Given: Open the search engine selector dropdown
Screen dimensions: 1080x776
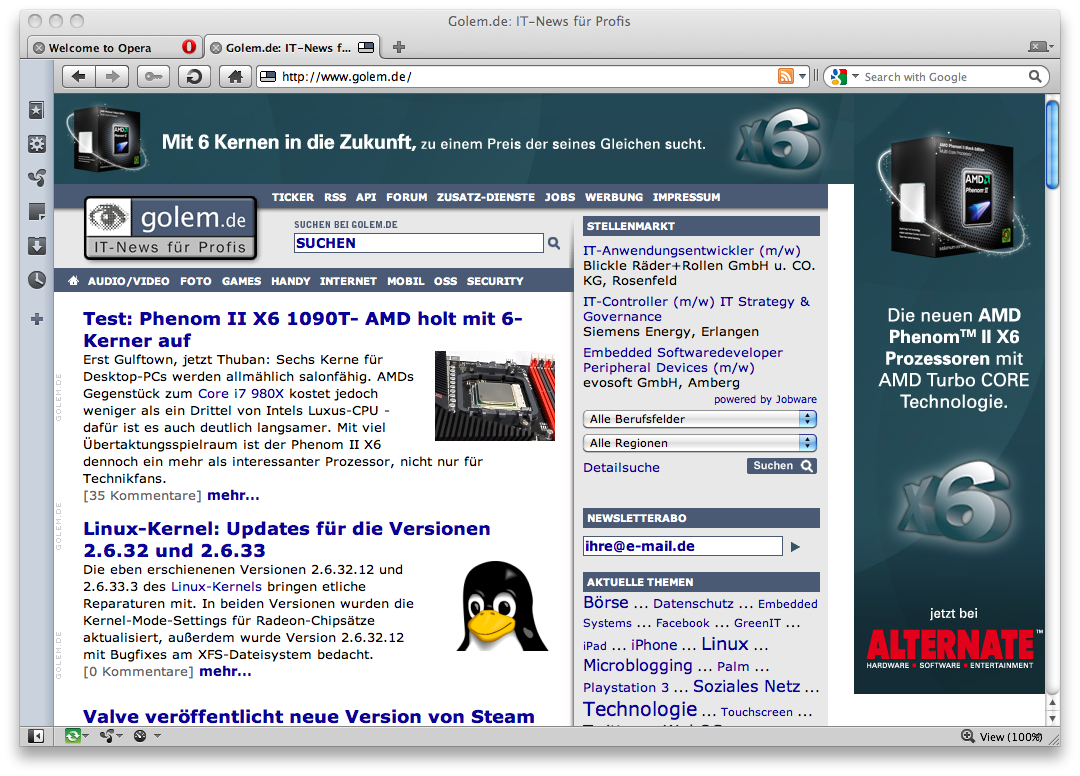Looking at the screenshot, I should coord(850,76).
